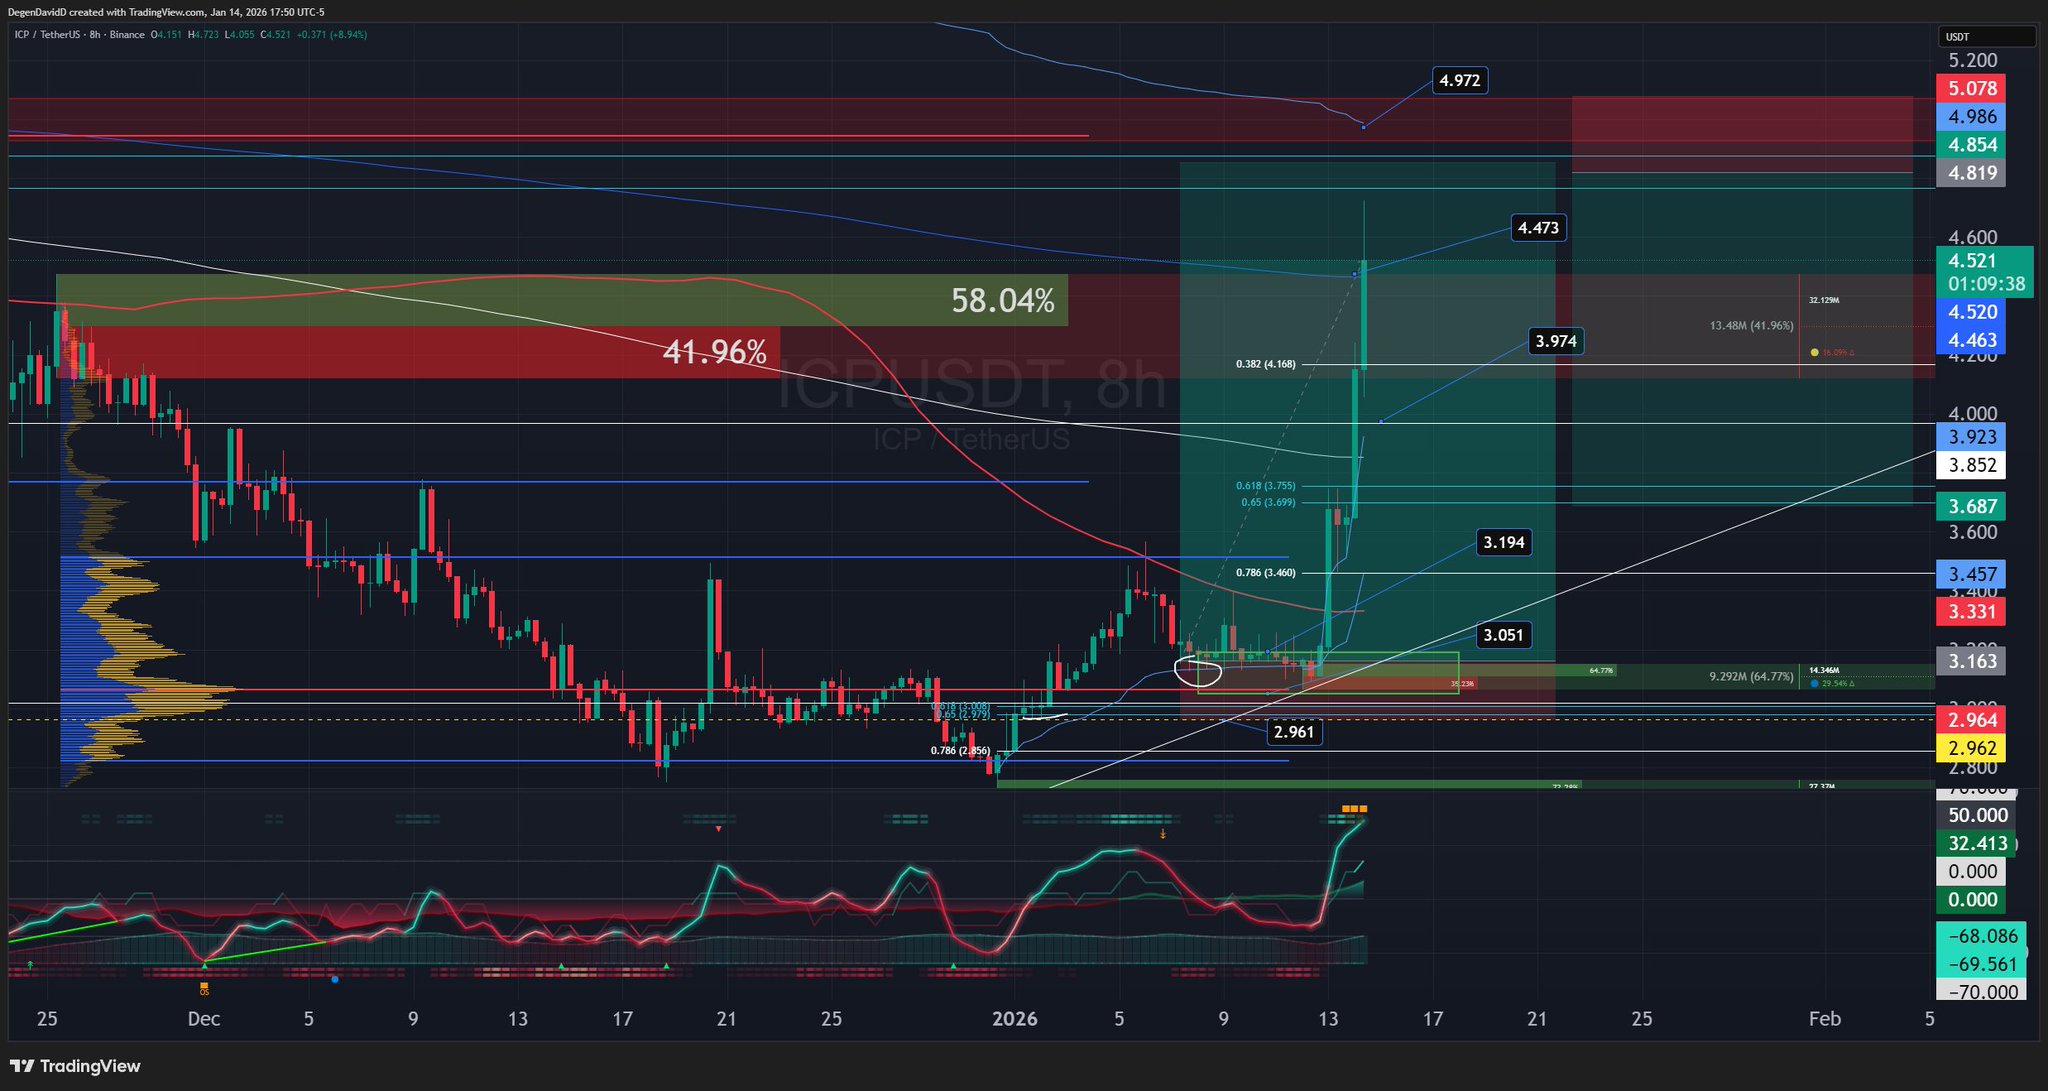Click the TradingView logo in bottom corner
The image size is (2048, 1091).
[76, 1066]
